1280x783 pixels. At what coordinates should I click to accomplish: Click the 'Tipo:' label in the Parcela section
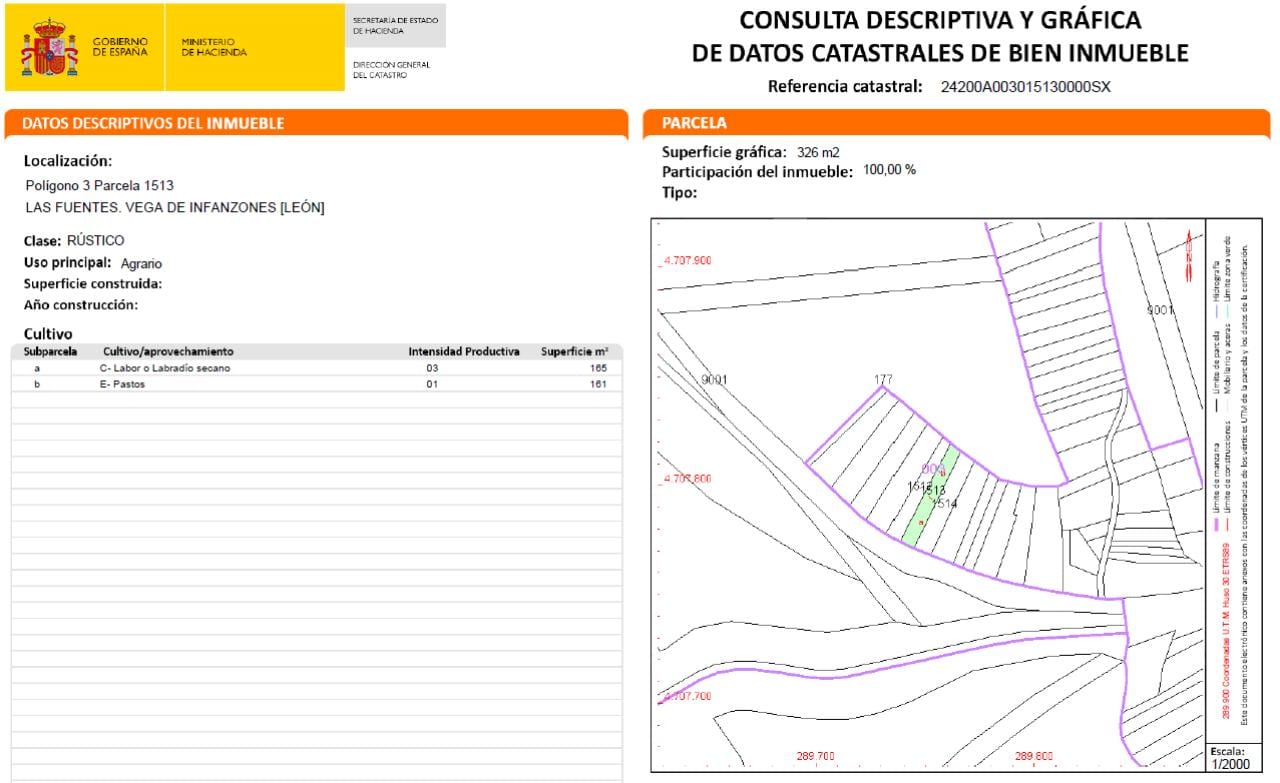tap(679, 193)
